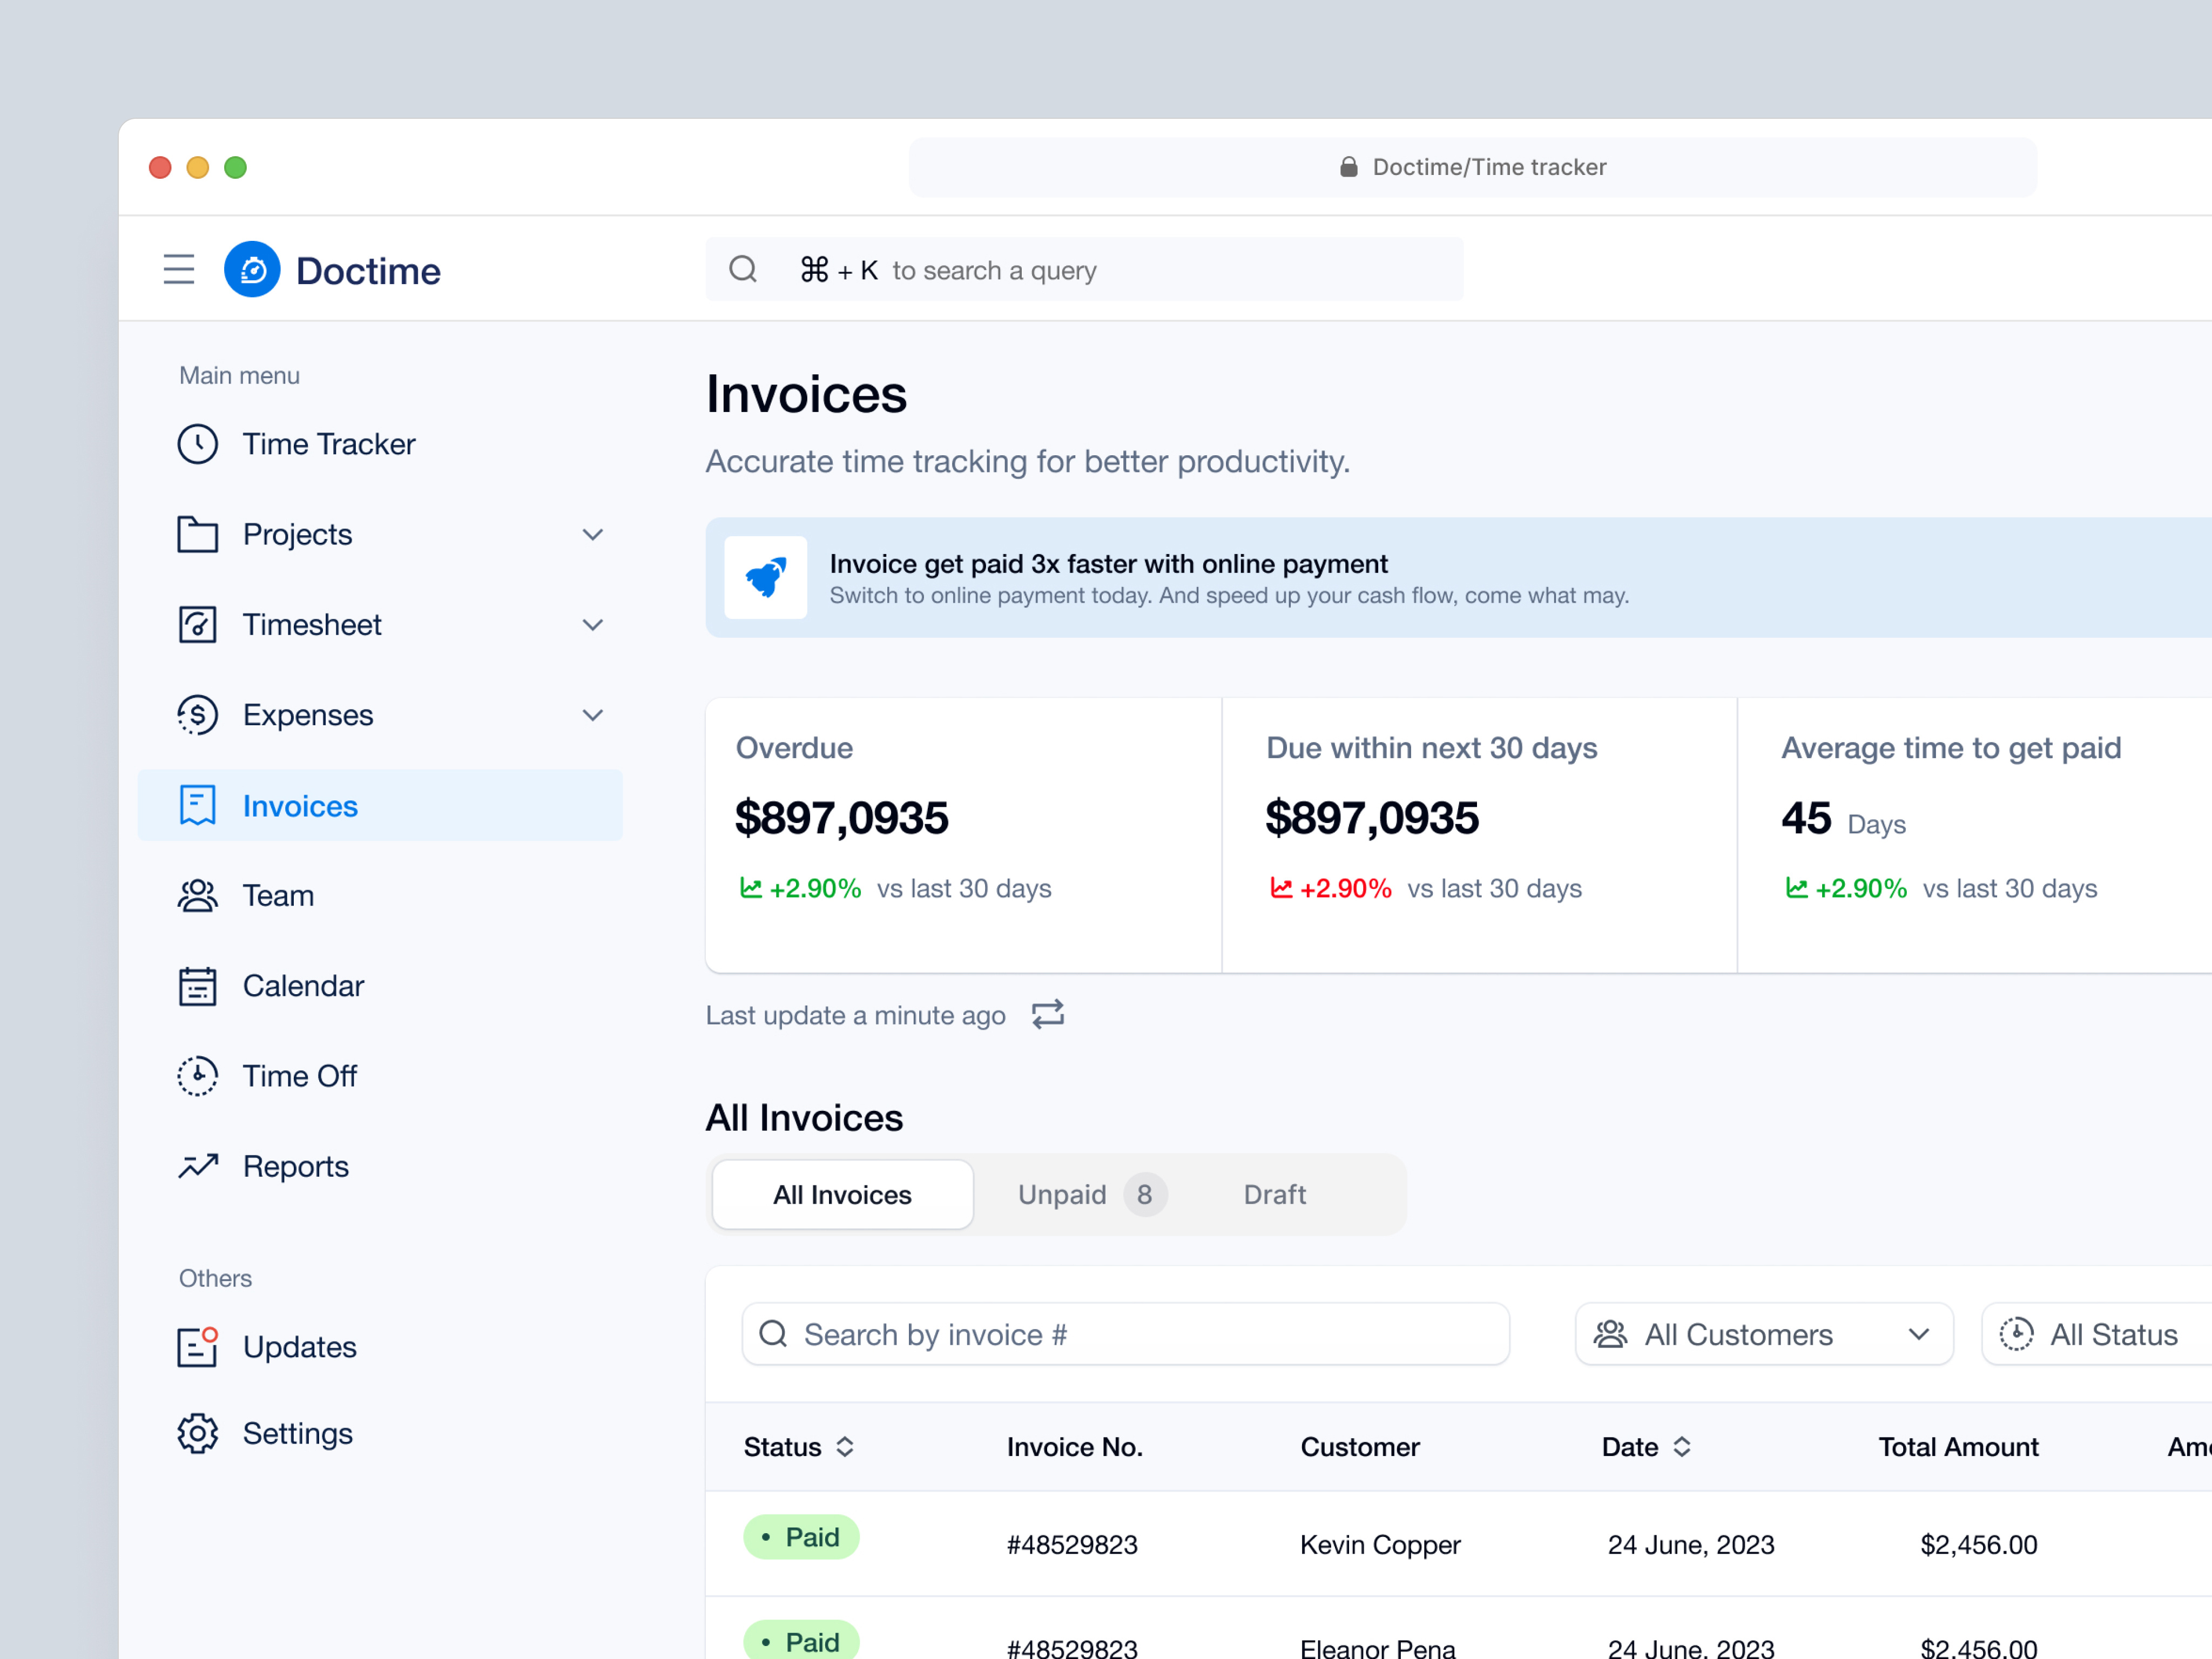The width and height of the screenshot is (2212, 1659).
Task: Click the hamburger menu to collapse sidebar
Action: point(179,269)
